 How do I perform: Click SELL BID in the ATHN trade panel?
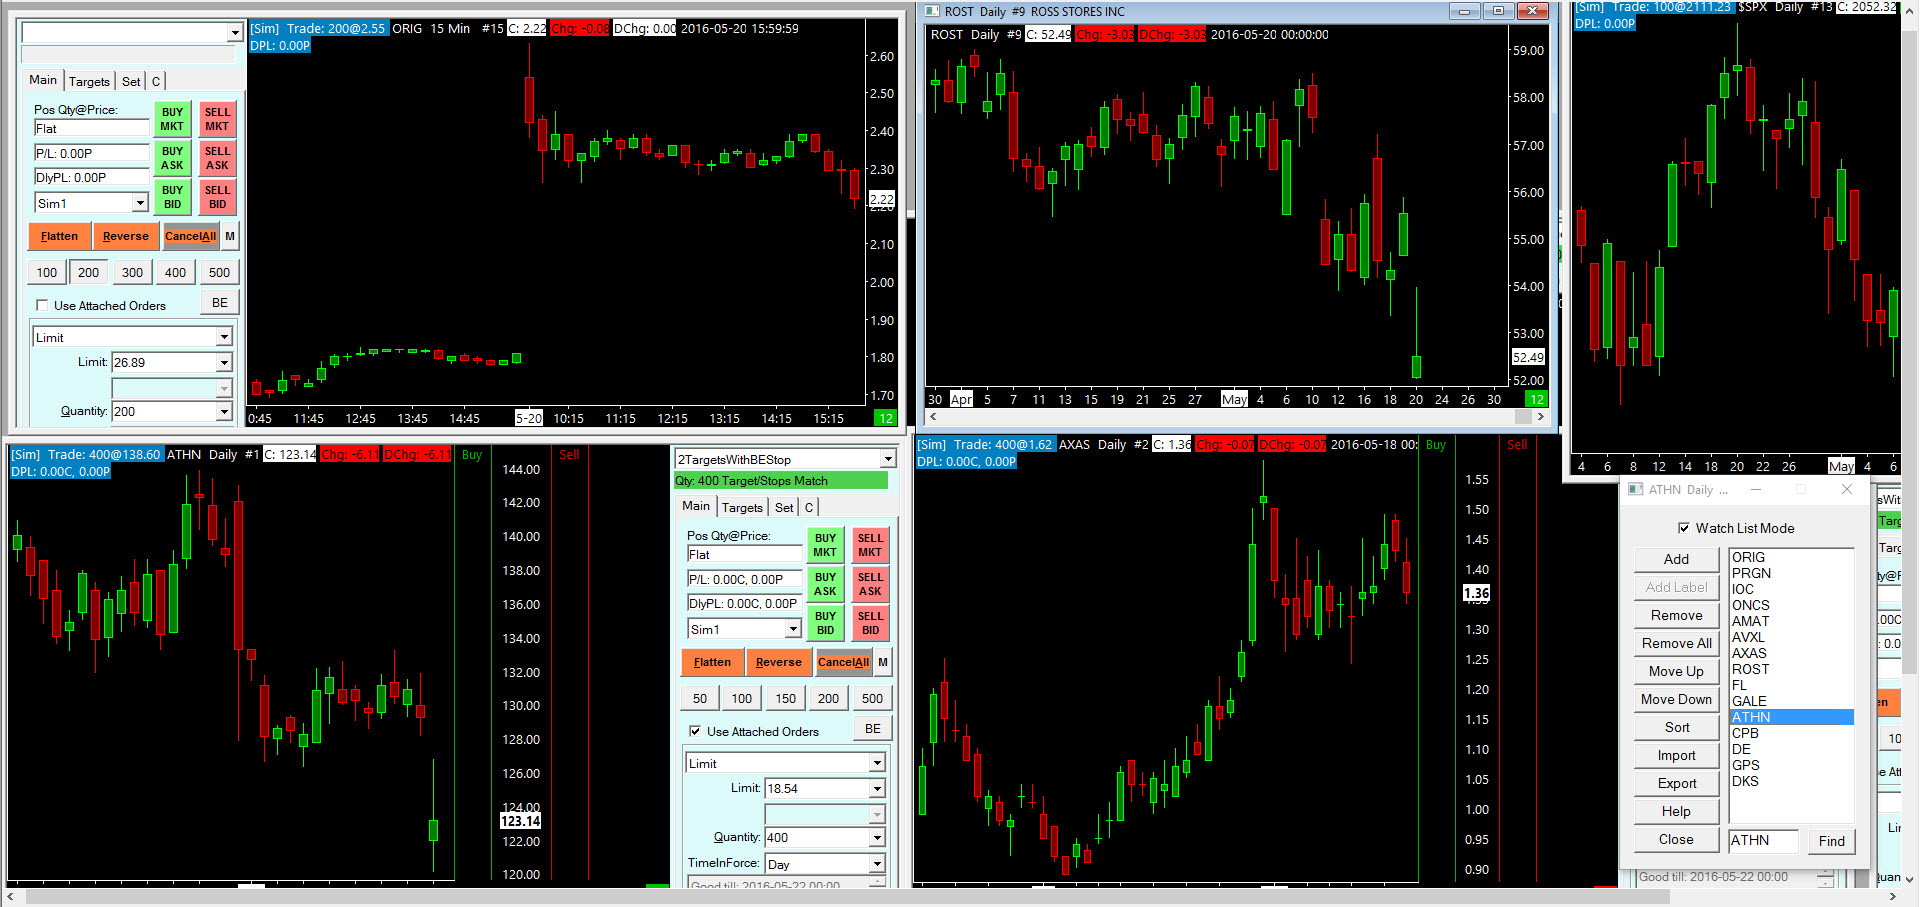[870, 623]
